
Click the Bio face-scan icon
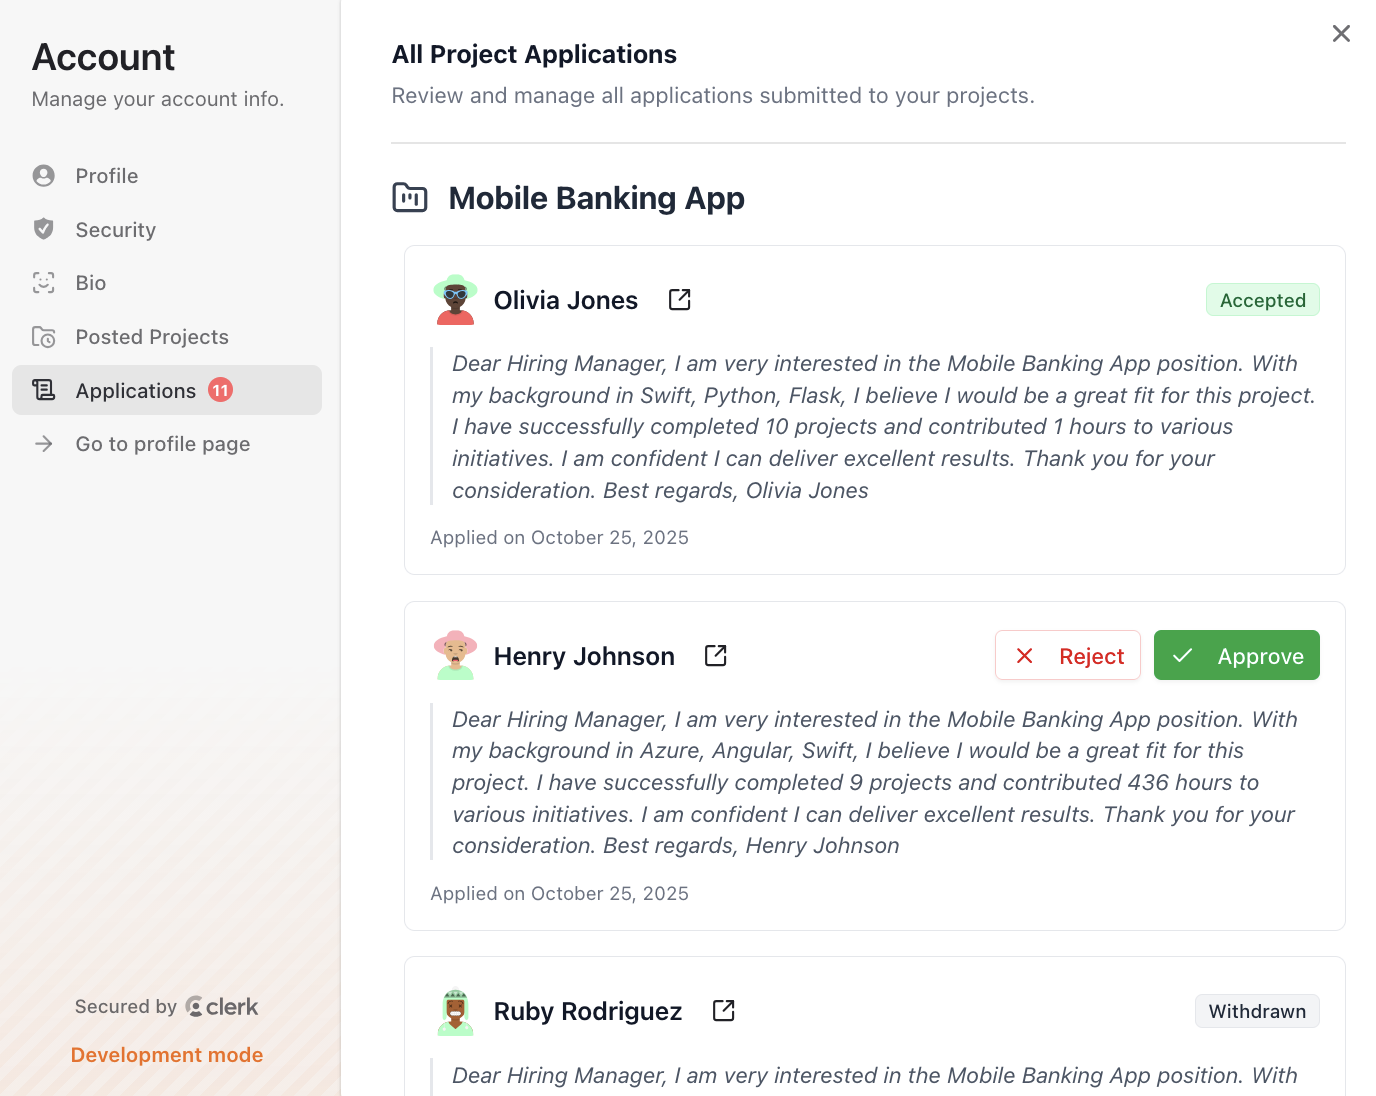tap(44, 283)
